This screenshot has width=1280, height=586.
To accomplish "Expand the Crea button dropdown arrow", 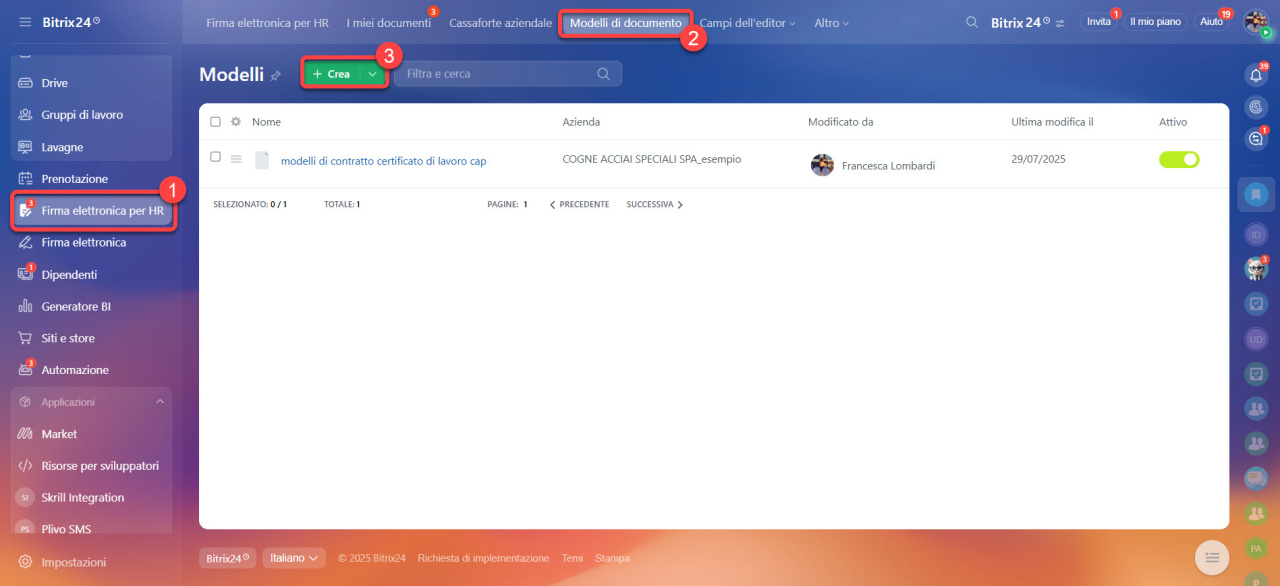I will pos(373,74).
